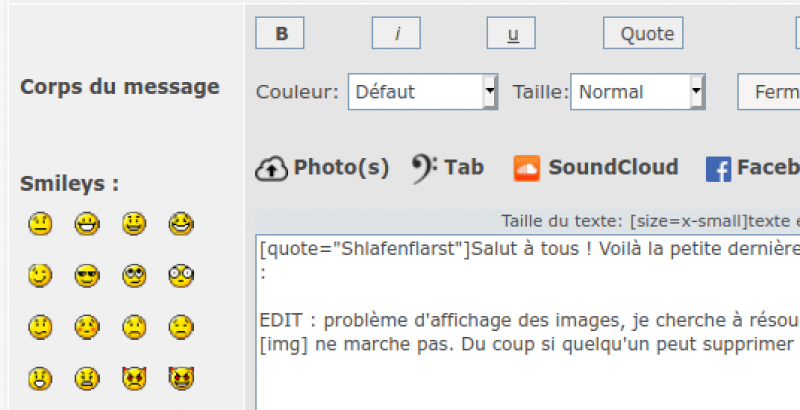The image size is (800, 410).
Task: Insert the winking smiley
Action: click(x=40, y=275)
